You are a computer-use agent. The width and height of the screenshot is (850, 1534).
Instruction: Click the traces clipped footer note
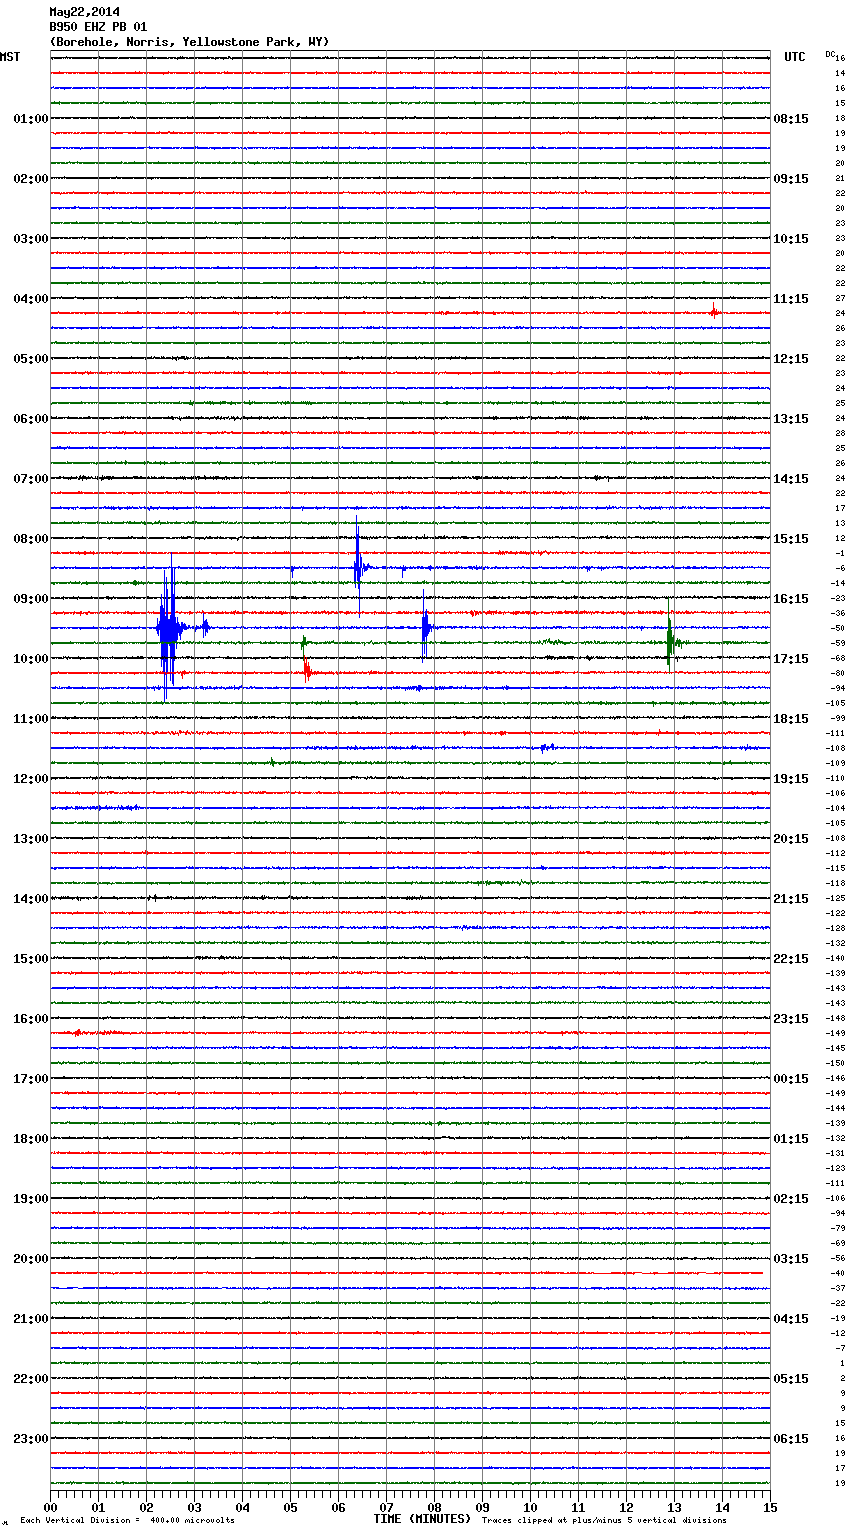click(604, 1520)
